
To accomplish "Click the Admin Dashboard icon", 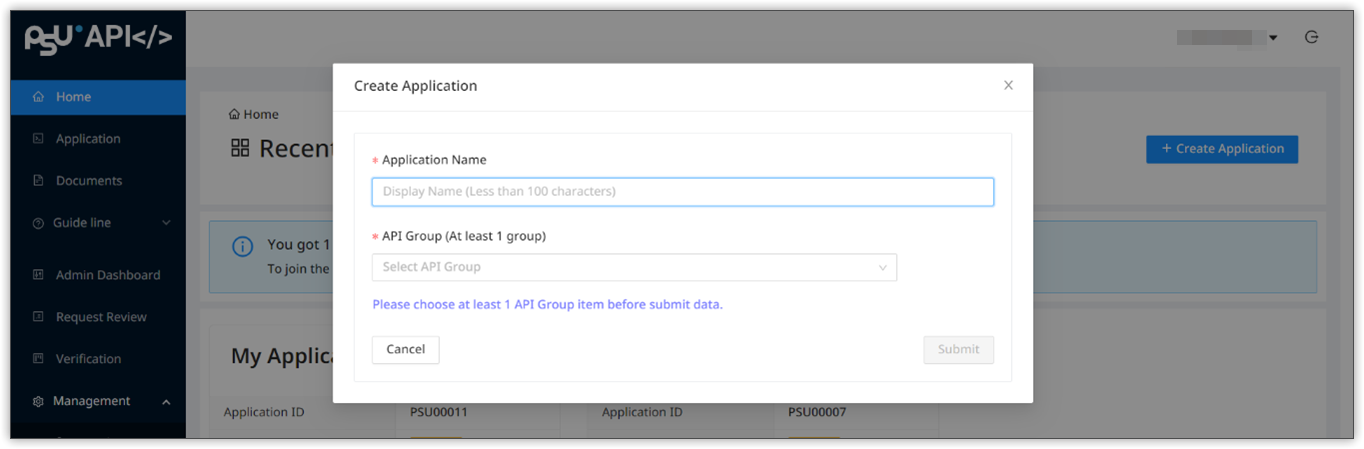I will click(x=38, y=275).
